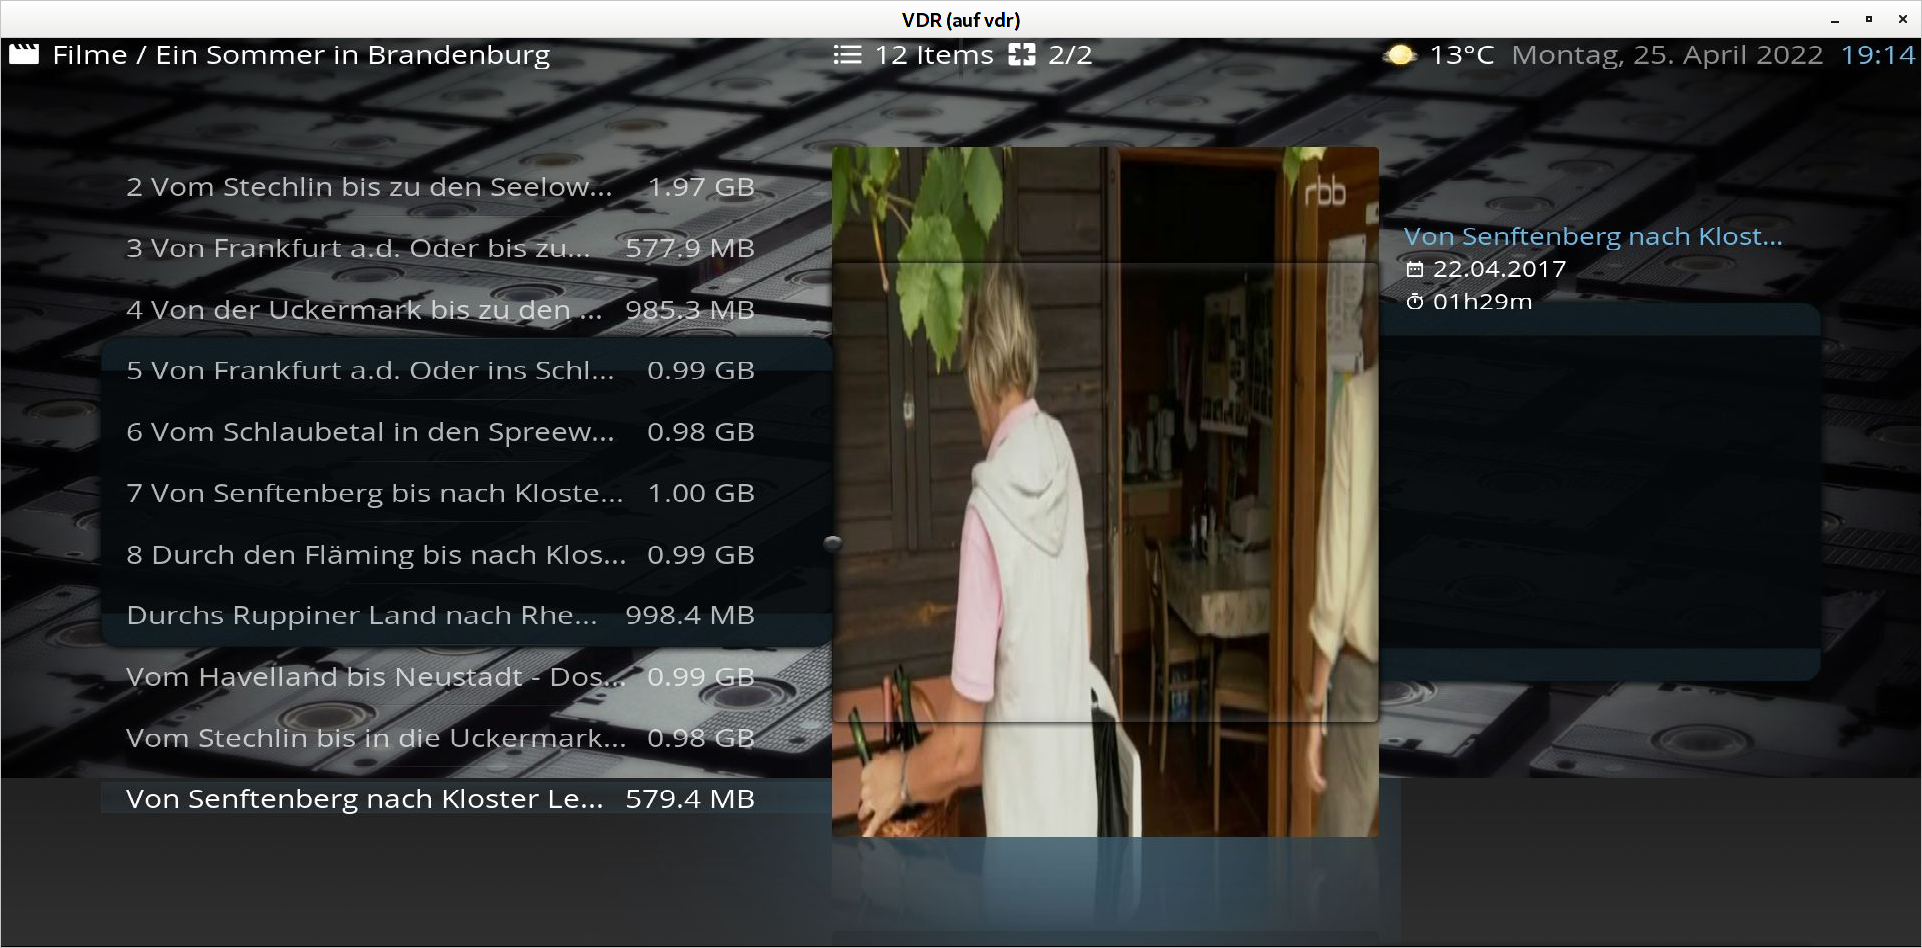Select Durchs Ruppiner Land nach Rhe recording
Viewport: 1922px width, 948px height.
tap(440, 615)
